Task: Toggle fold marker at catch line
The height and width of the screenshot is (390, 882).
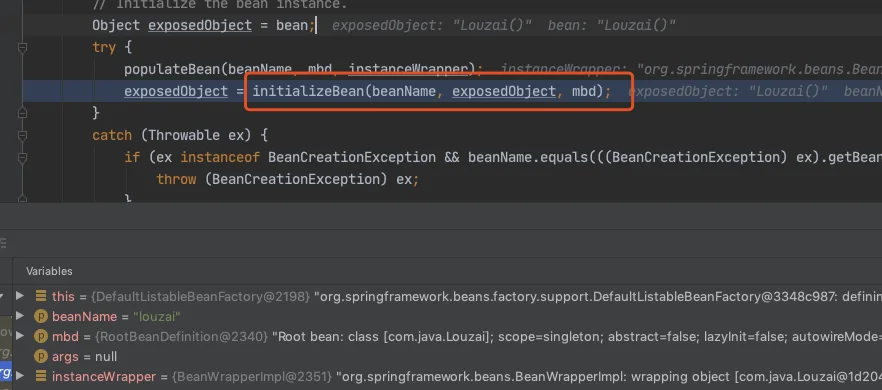Action: point(22,136)
